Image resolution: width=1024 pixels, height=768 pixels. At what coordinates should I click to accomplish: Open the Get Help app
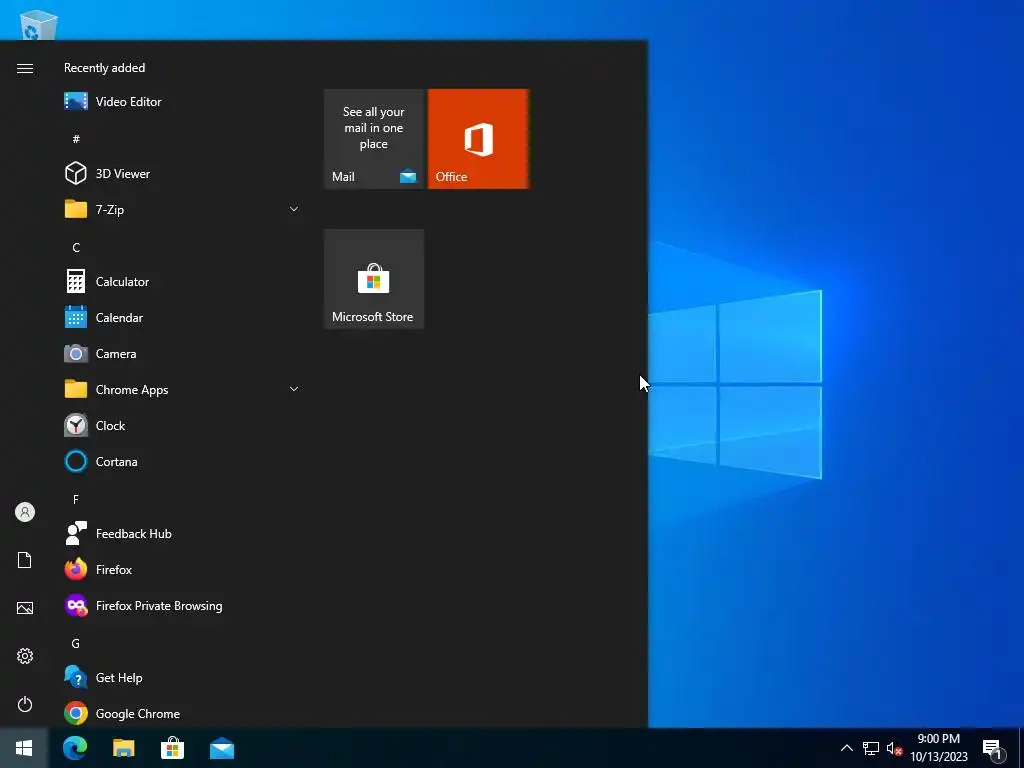182,678
